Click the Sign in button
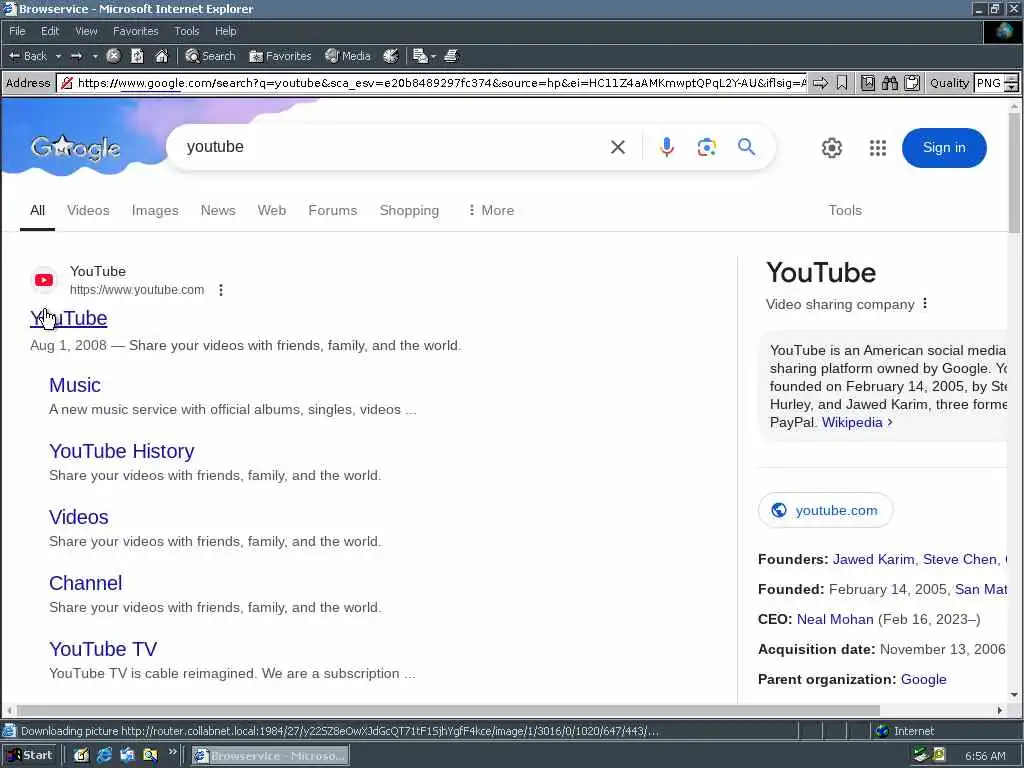The image size is (1024, 768). [944, 148]
